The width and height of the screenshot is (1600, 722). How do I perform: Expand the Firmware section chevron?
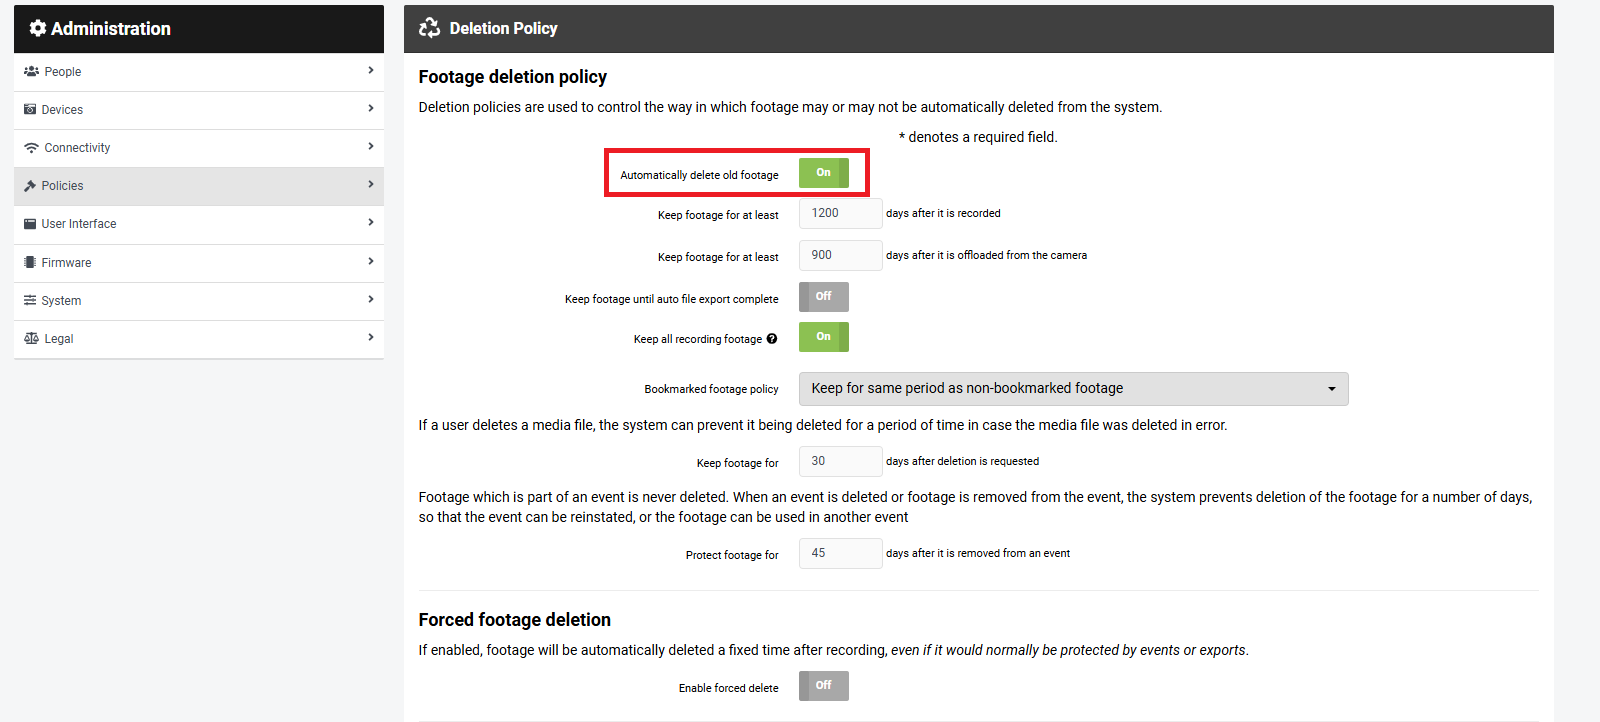point(370,261)
